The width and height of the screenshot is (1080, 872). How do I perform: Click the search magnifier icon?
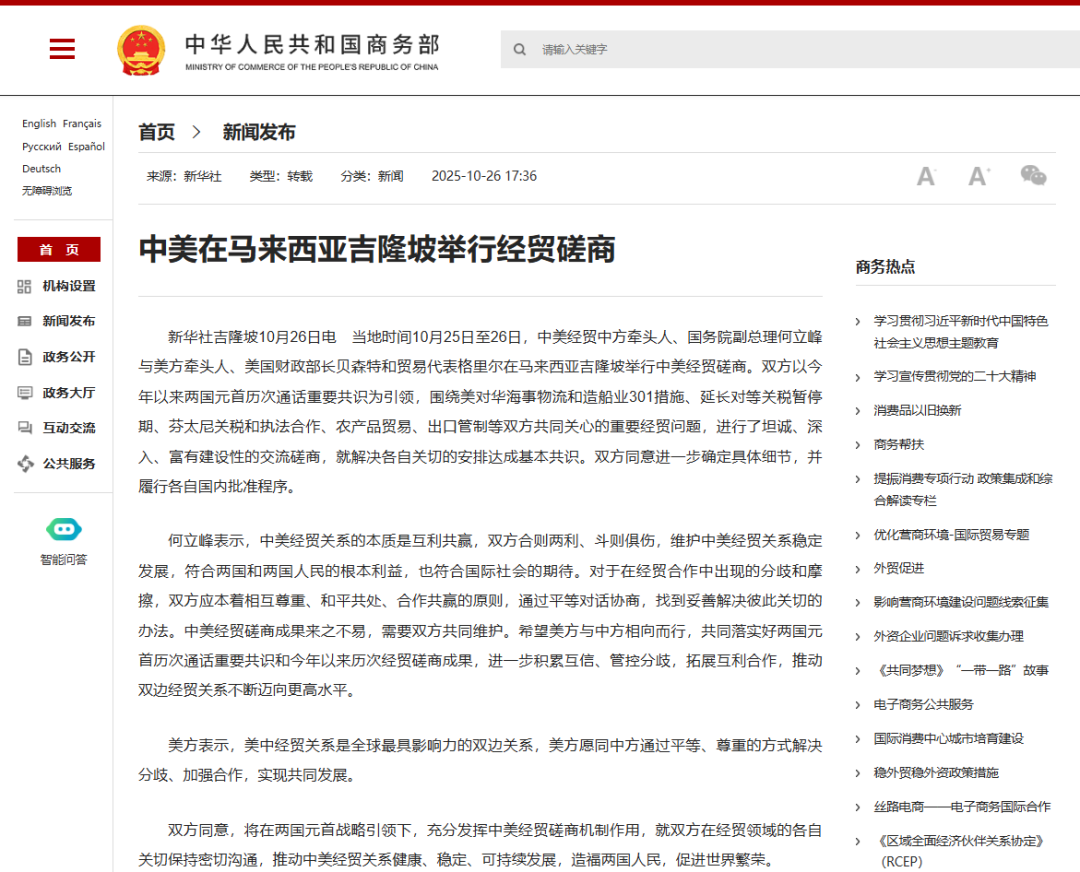click(519, 48)
